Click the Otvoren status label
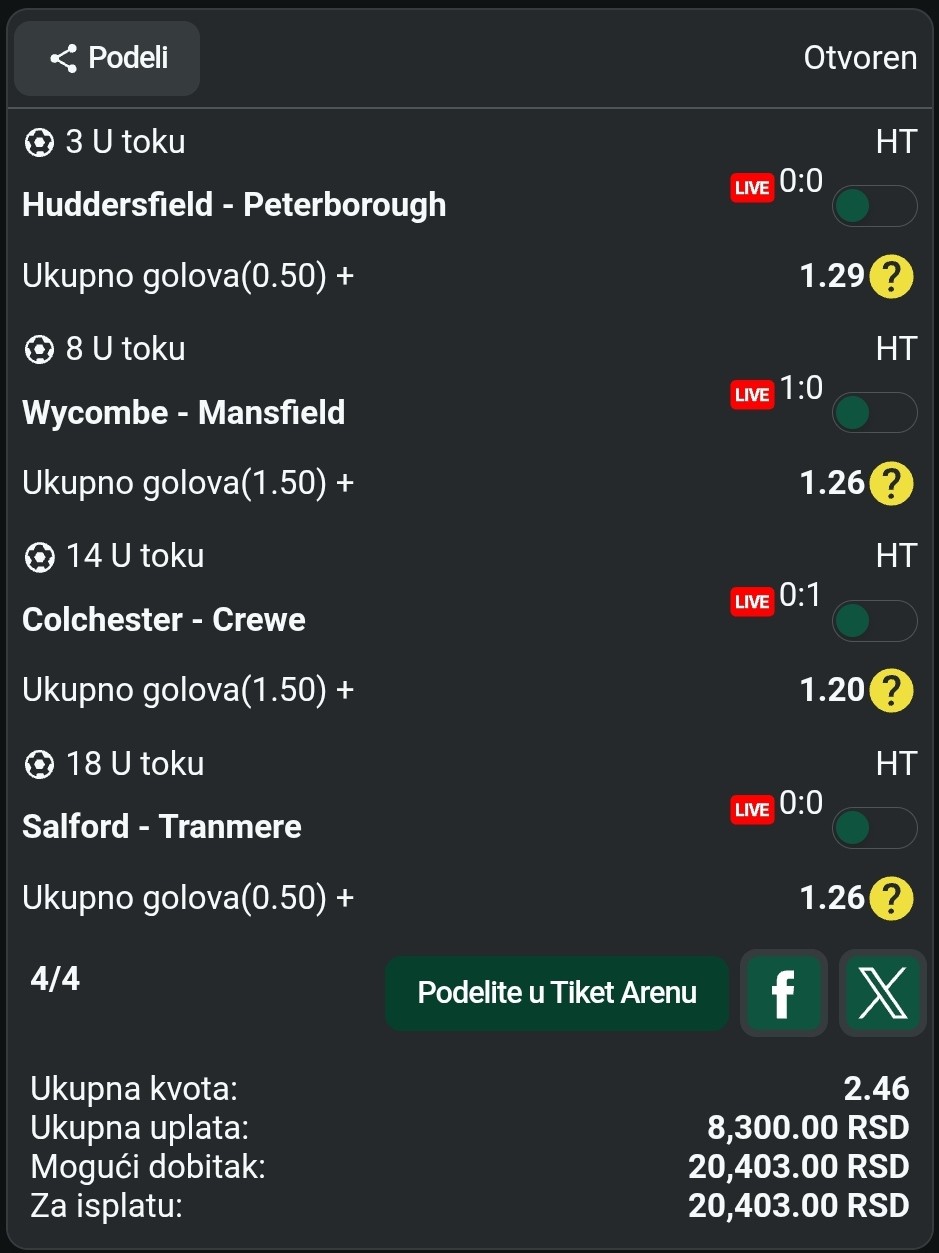The width and height of the screenshot is (939, 1253). tap(860, 58)
